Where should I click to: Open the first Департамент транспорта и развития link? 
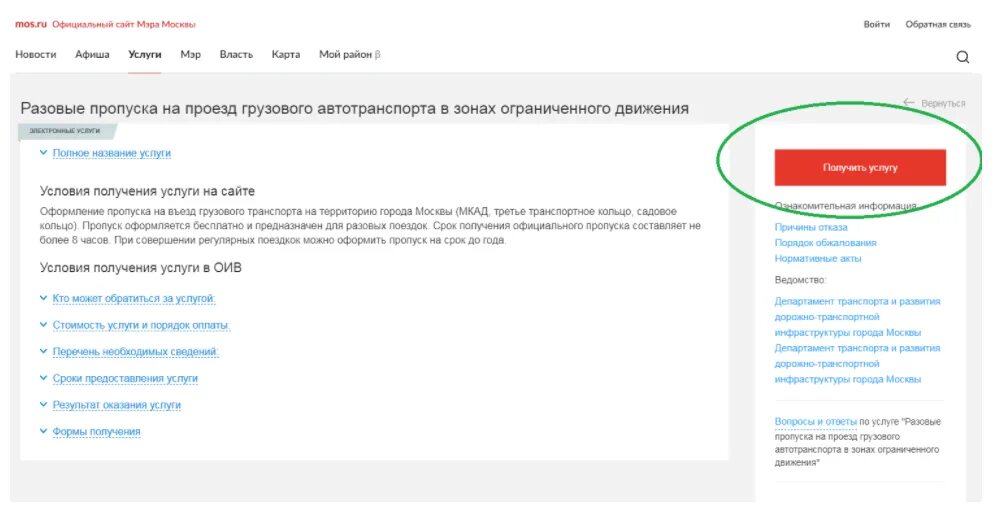pyautogui.click(x=857, y=317)
